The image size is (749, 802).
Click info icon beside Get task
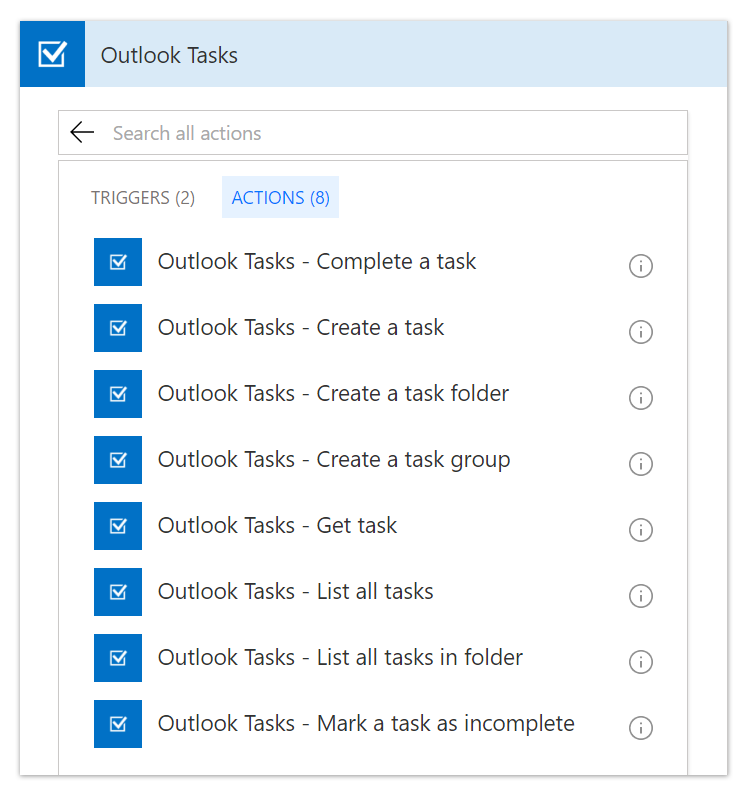[x=640, y=530]
